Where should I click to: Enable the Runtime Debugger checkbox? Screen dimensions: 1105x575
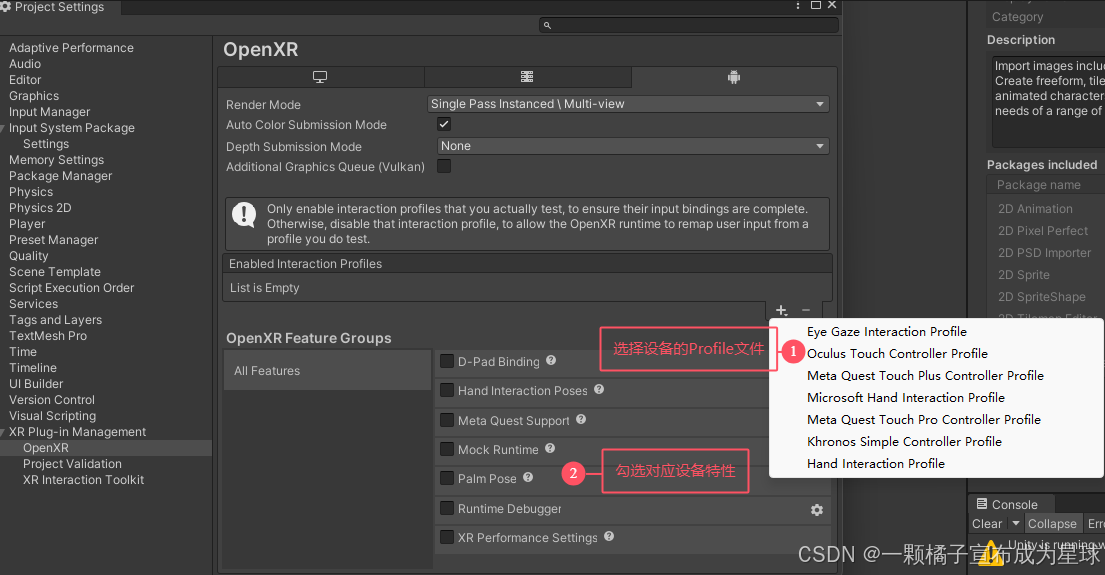[447, 508]
